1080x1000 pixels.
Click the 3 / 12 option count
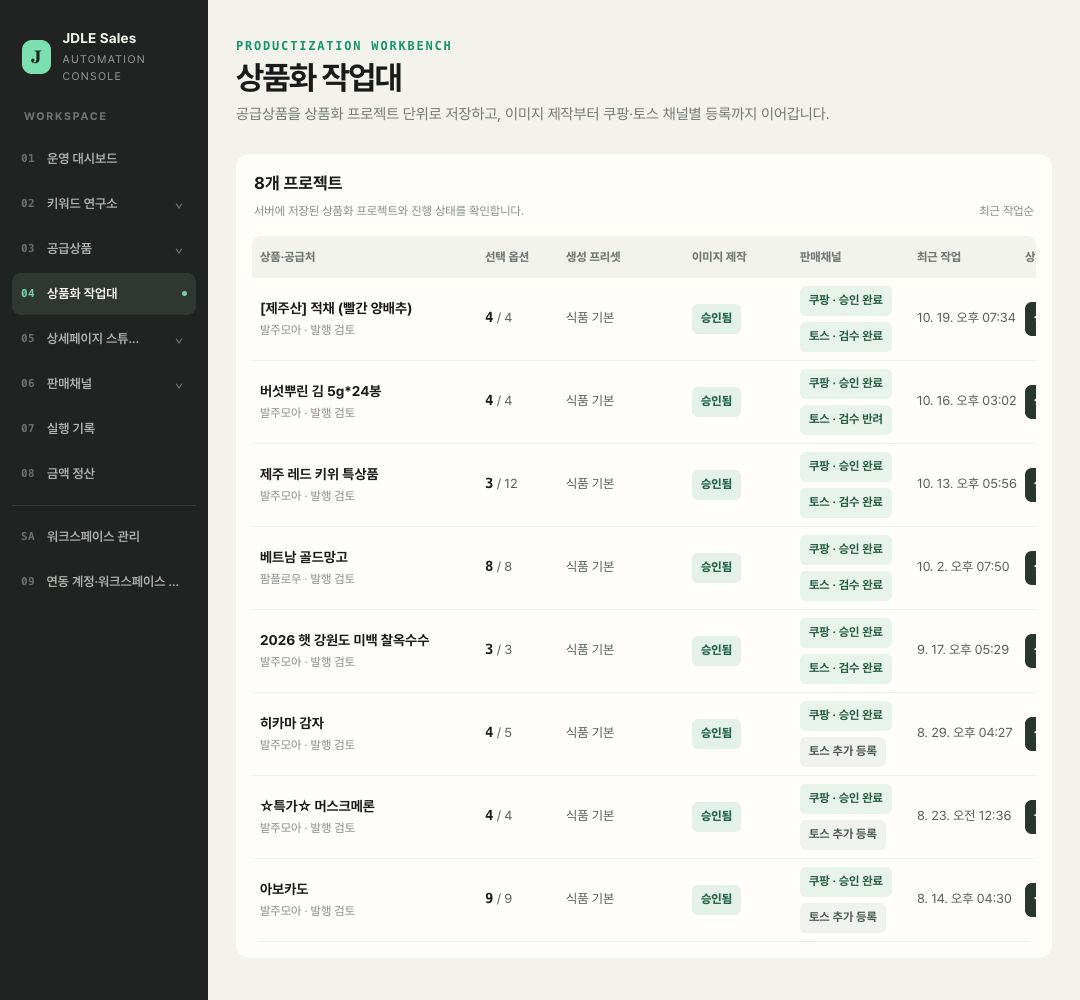click(501, 483)
